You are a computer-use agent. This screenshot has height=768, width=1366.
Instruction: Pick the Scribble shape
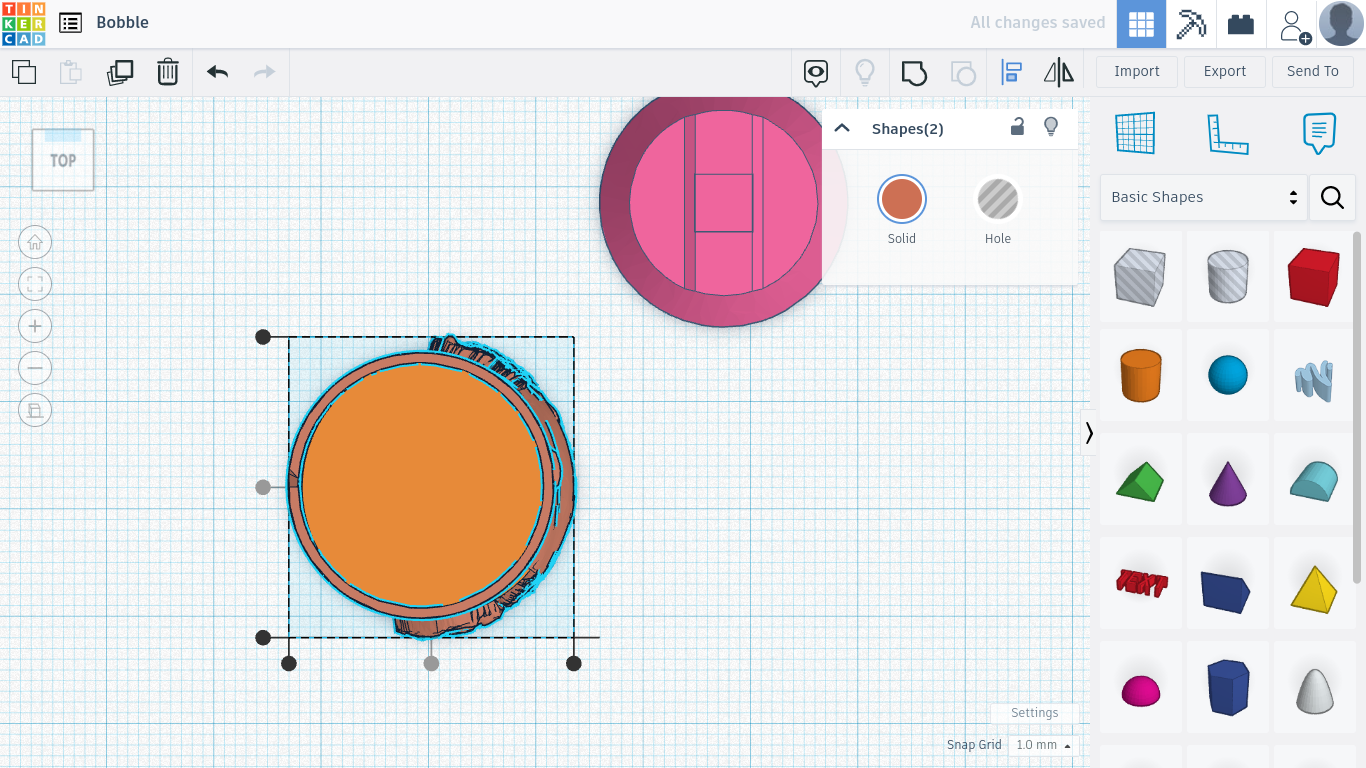[1314, 379]
